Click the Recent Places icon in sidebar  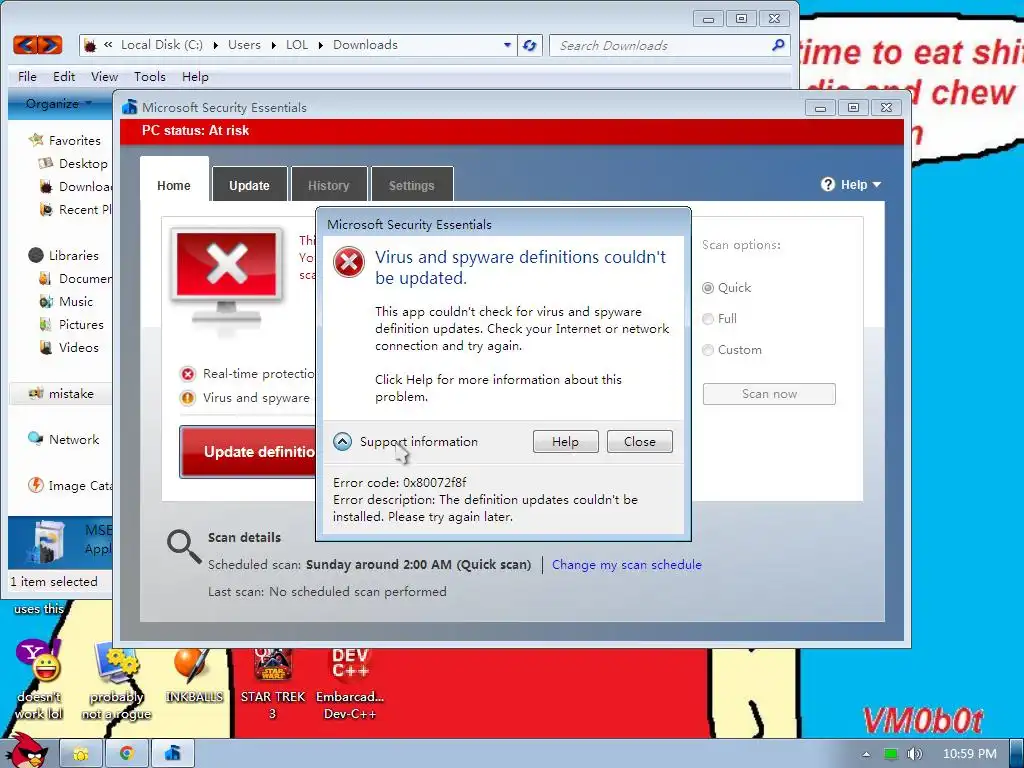[x=46, y=210]
